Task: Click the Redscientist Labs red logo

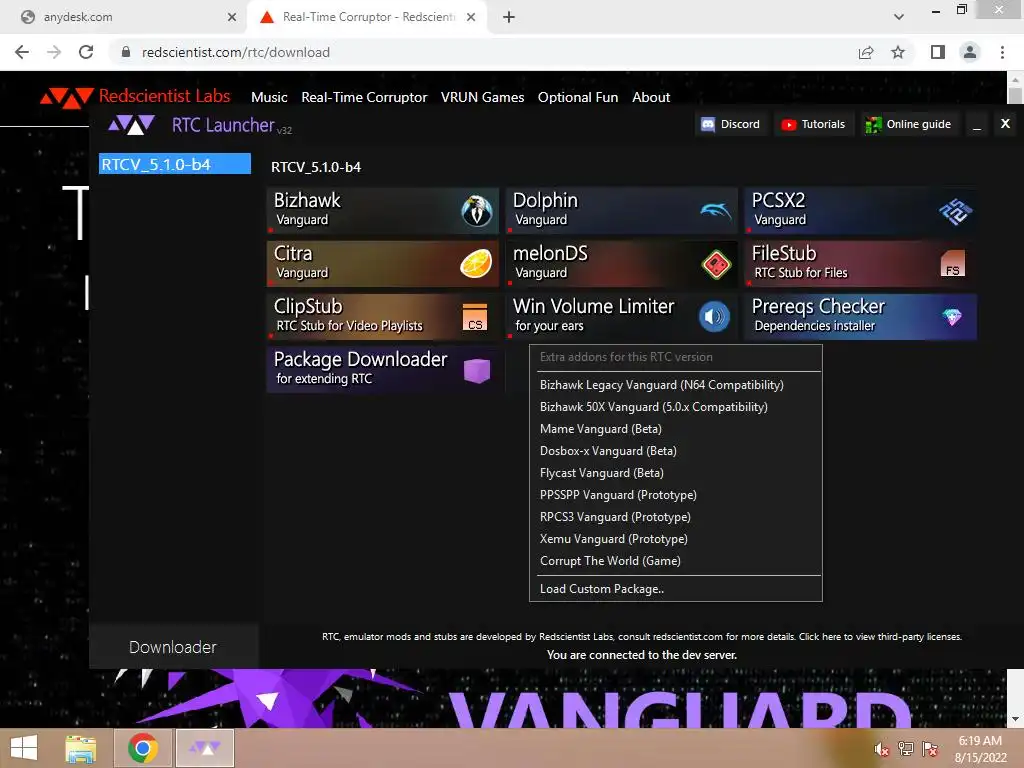Action: tap(67, 97)
